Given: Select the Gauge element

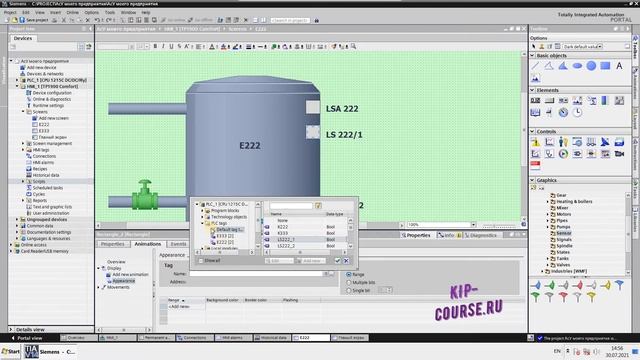Looking at the screenshot, I should point(563,112).
